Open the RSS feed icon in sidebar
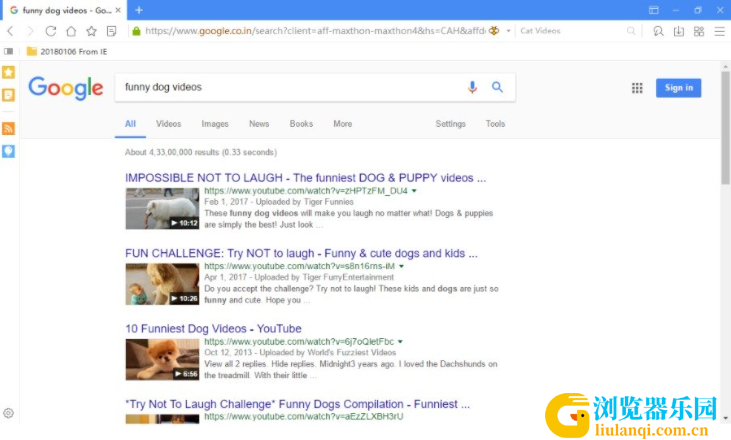The height and width of the screenshot is (440, 731). (x=8, y=128)
